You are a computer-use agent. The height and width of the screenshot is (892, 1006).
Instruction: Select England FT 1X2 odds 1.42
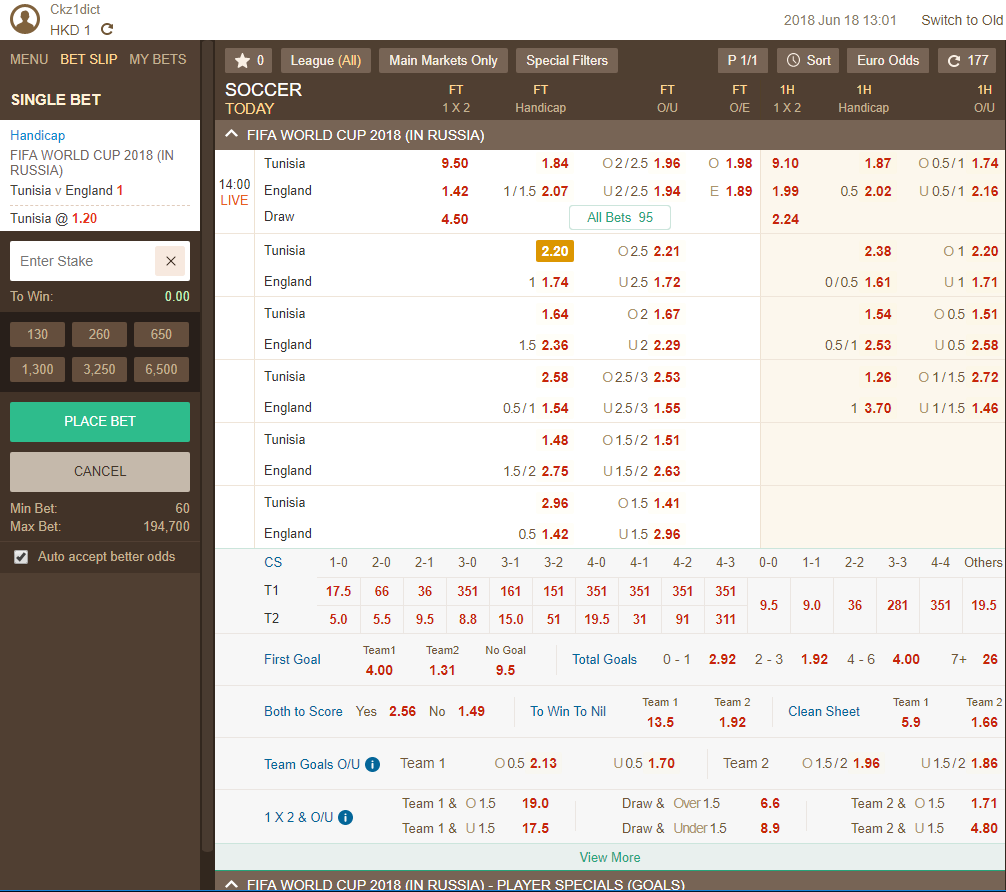tap(454, 191)
